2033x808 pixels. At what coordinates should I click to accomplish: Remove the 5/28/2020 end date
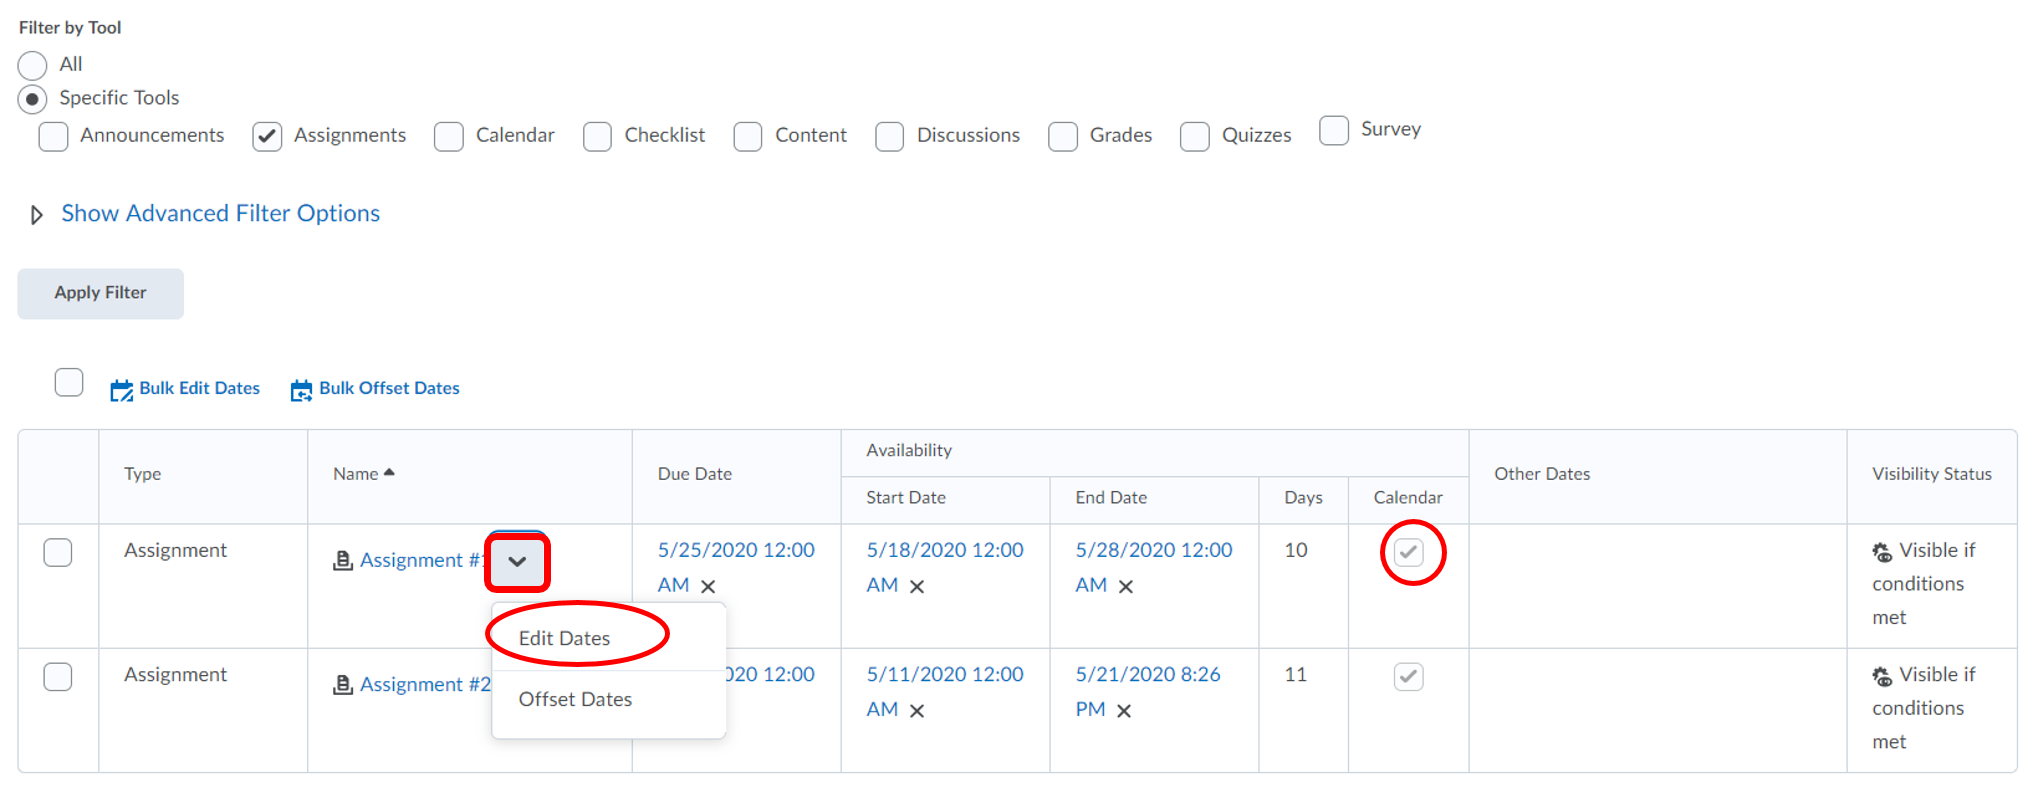click(1126, 587)
